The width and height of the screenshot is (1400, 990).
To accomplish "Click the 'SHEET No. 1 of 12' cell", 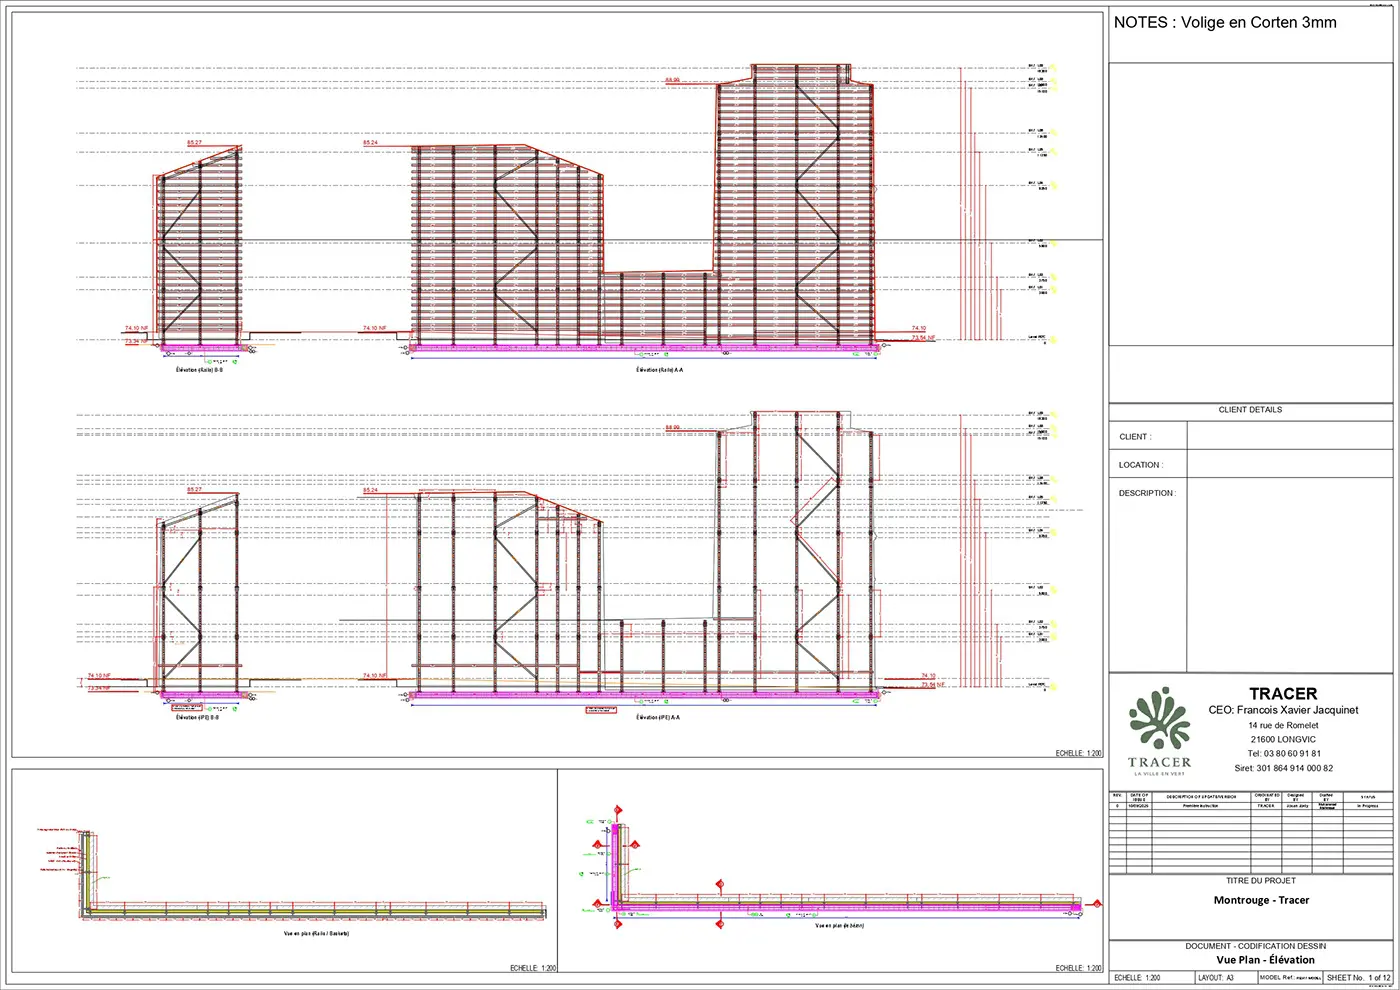I will tap(1358, 977).
